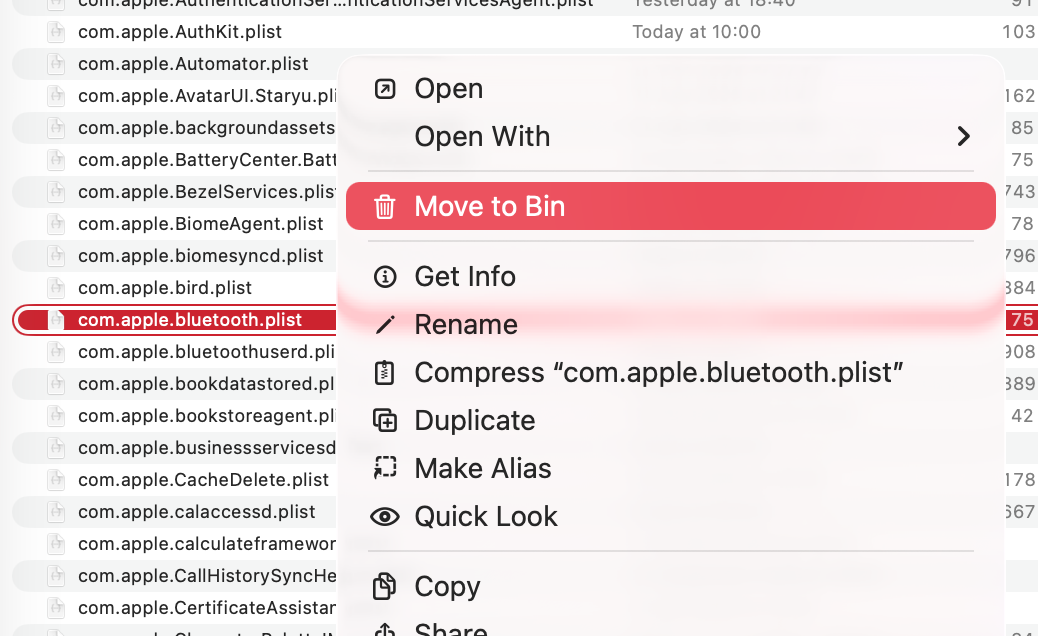Click the file icon of com.apple.biomesyncd.plist
This screenshot has height=636, width=1038.
coord(56,255)
